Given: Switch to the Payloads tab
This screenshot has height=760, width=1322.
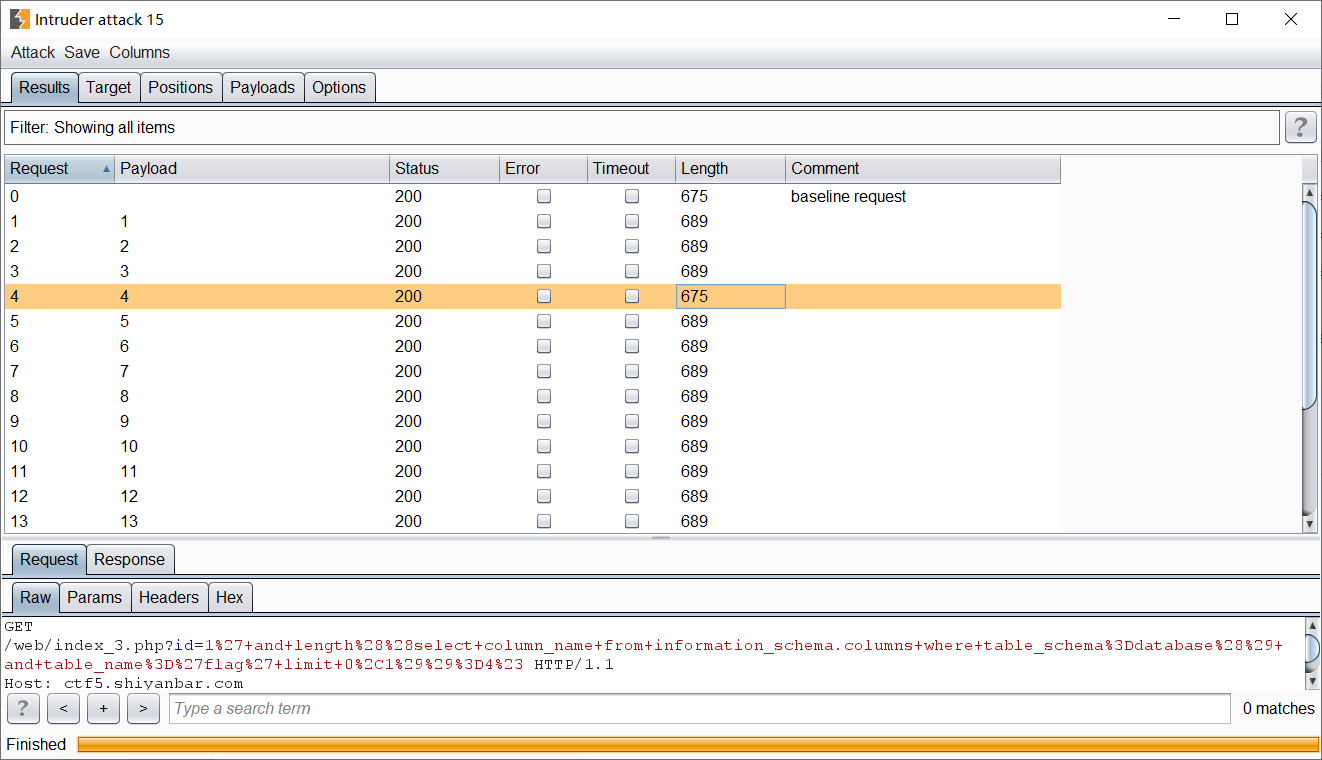Looking at the screenshot, I should (x=263, y=87).
